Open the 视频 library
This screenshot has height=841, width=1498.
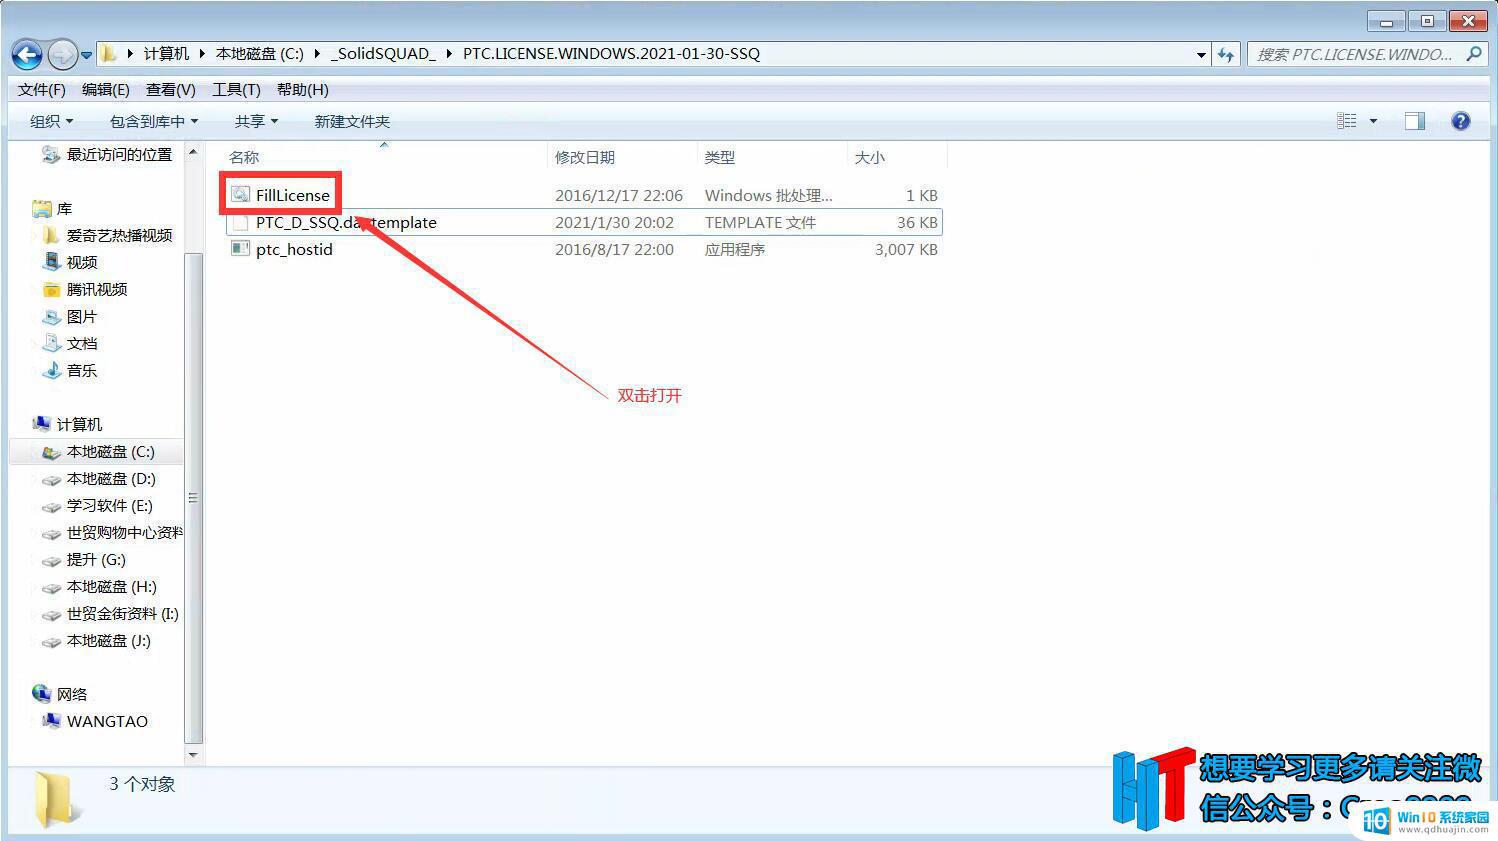click(x=82, y=262)
